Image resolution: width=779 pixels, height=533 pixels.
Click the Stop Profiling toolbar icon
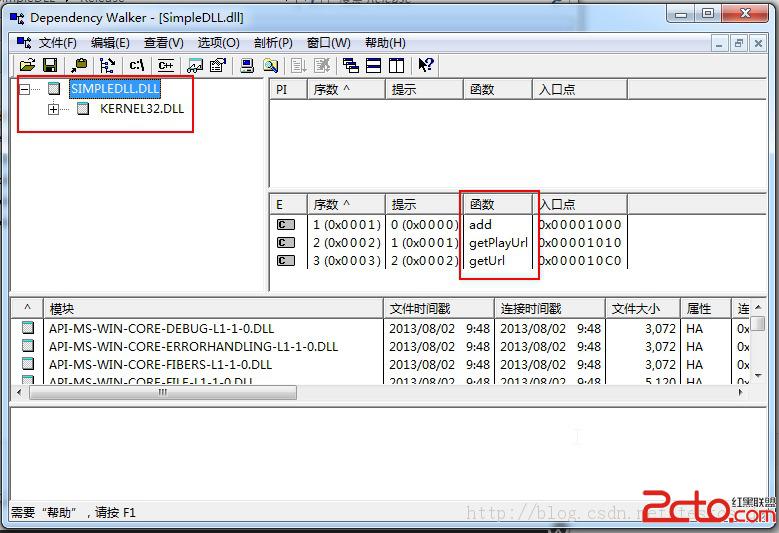(322, 65)
